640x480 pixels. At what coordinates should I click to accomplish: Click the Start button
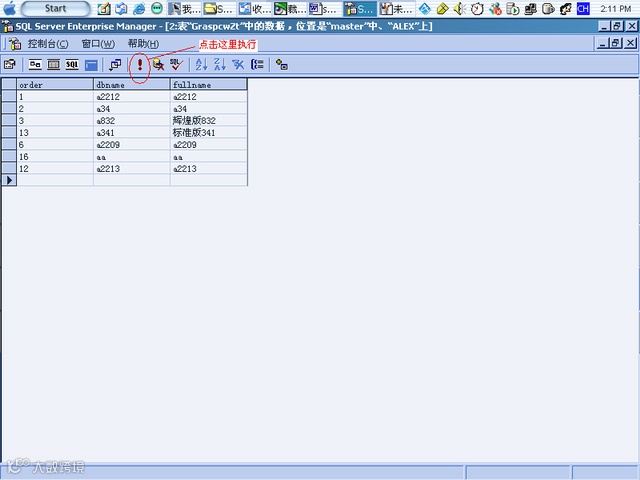(x=56, y=8)
